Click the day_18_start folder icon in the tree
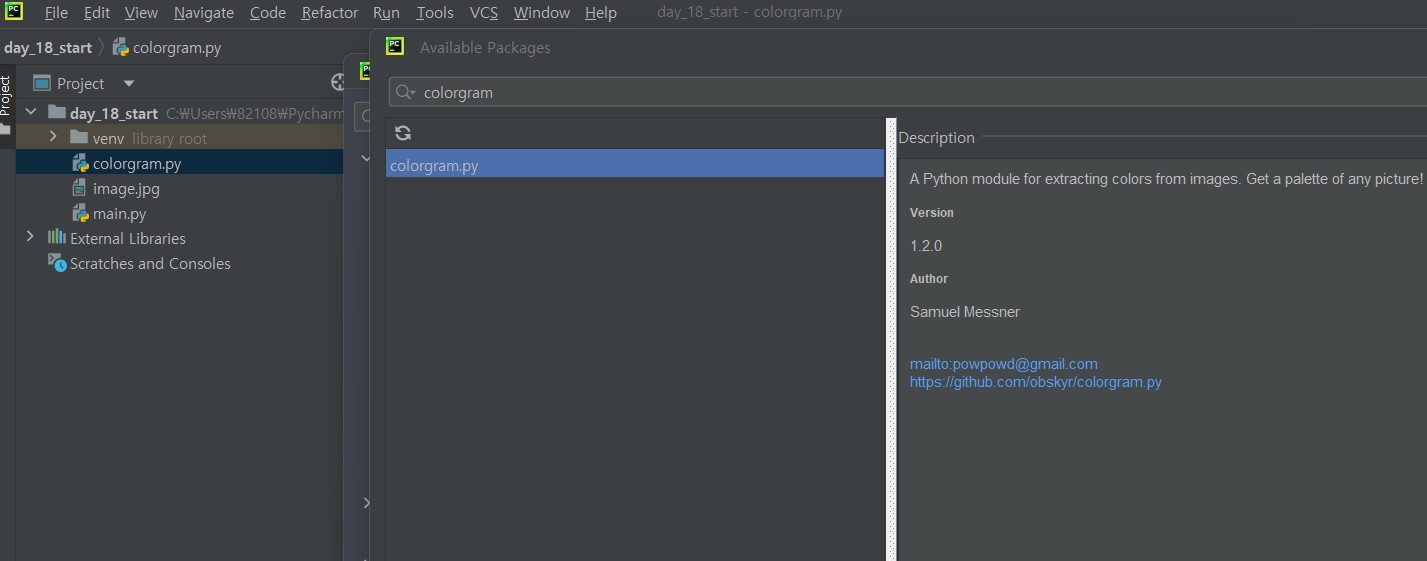 (57, 113)
